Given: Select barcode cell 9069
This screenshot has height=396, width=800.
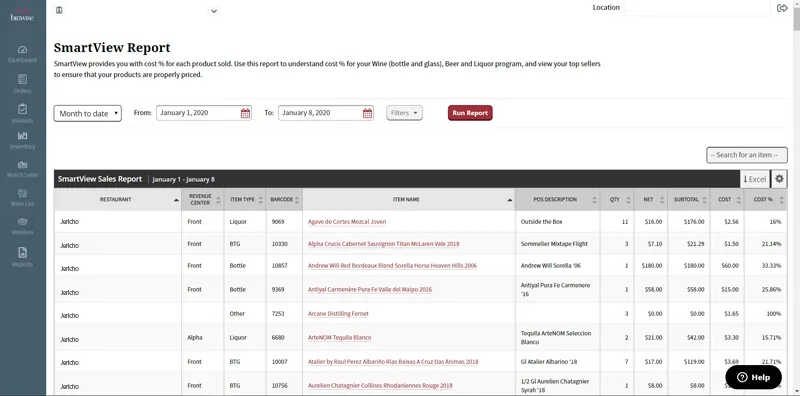Looking at the screenshot, I should tap(278, 222).
